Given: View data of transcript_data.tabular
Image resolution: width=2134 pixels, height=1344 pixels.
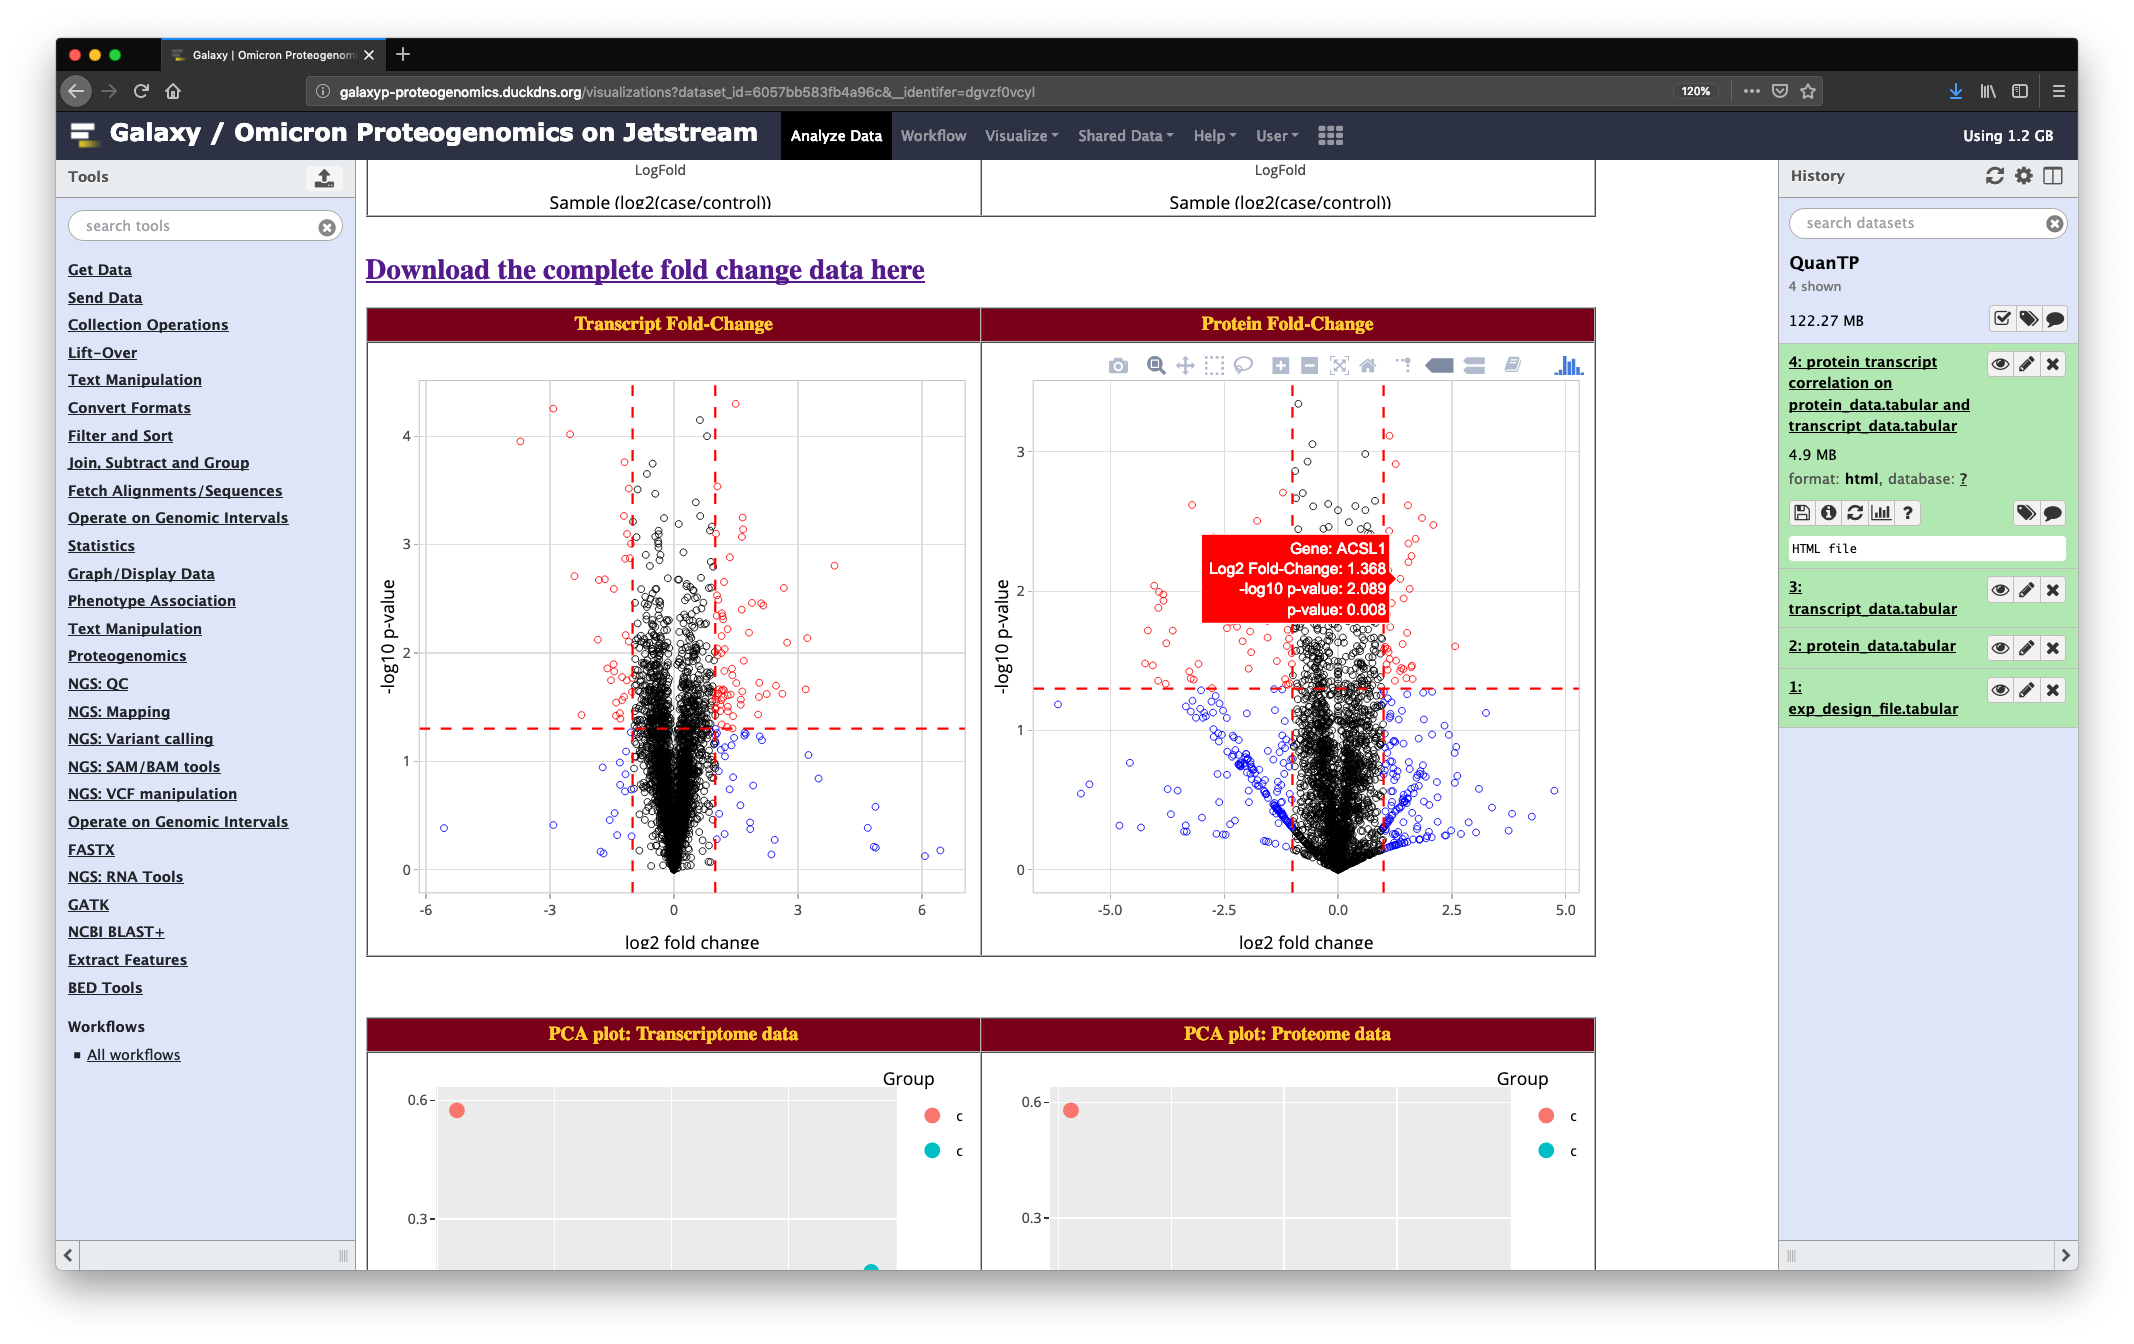Looking at the screenshot, I should pyautogui.click(x=2000, y=590).
